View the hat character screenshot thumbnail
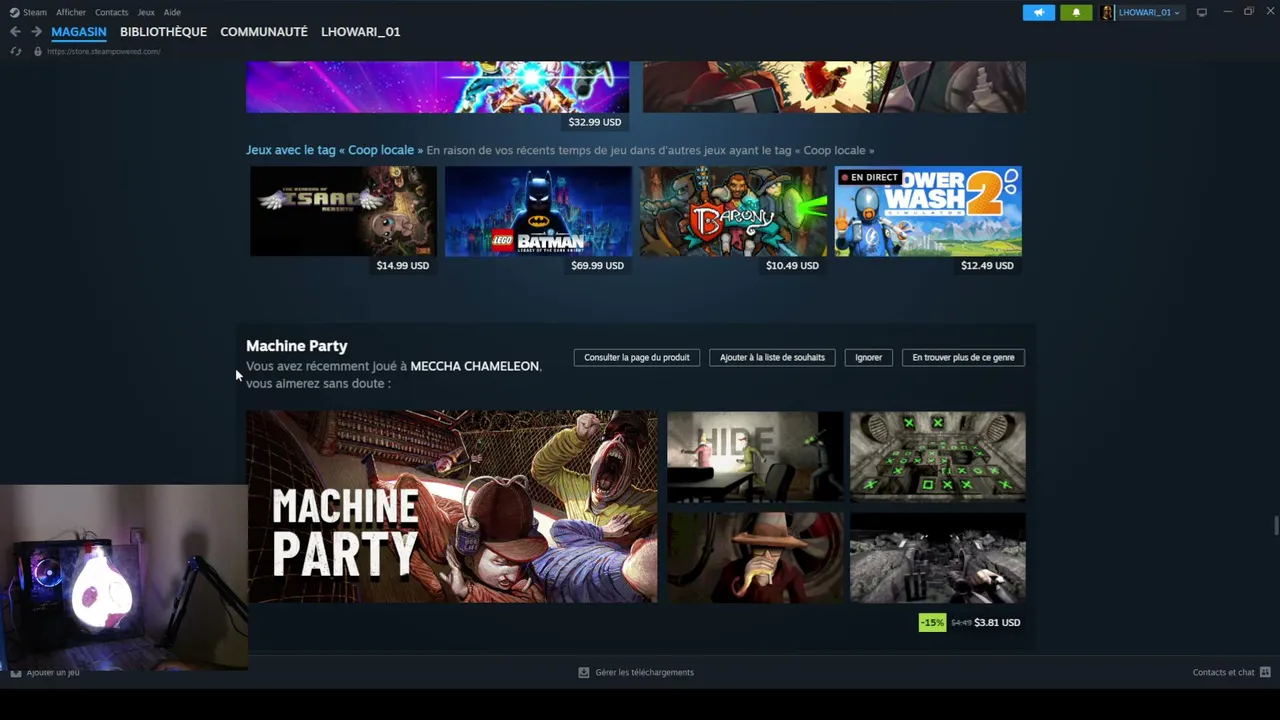 [755, 558]
